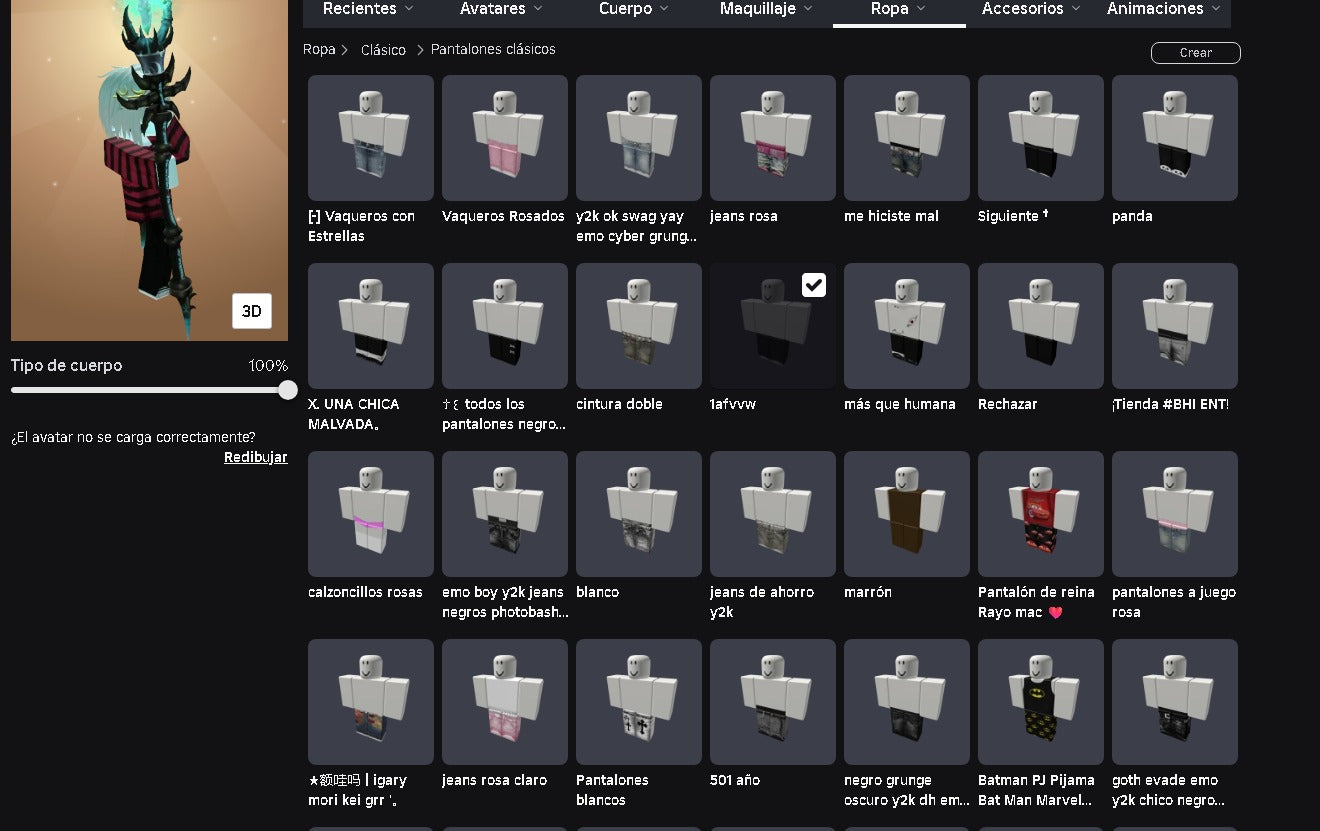Select the Vaqueros Rosados pants thumbnail
The height and width of the screenshot is (831, 1320).
(505, 138)
